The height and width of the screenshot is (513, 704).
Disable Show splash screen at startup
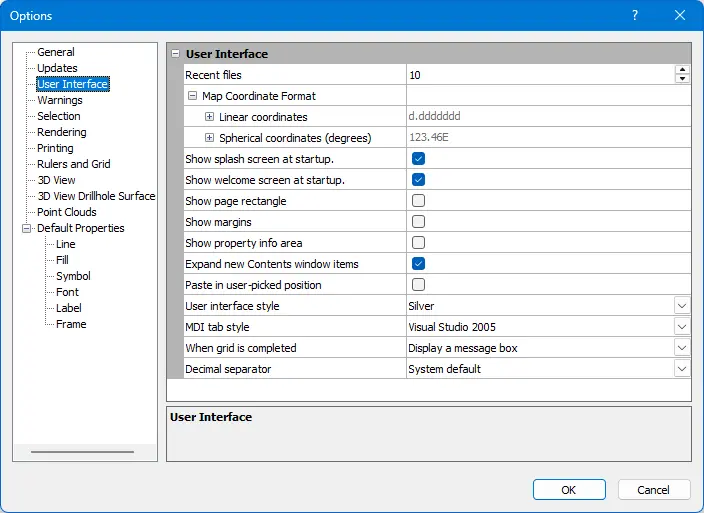click(x=418, y=158)
